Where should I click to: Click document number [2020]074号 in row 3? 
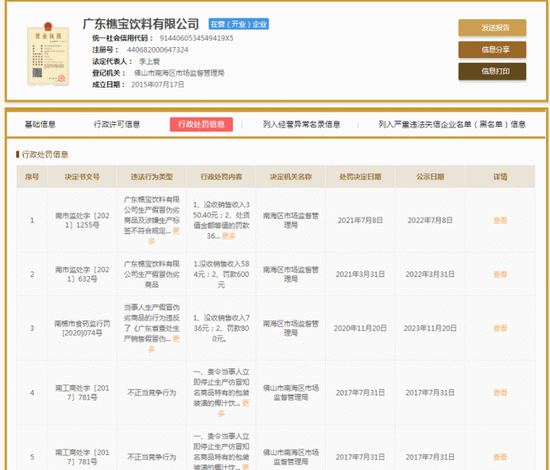click(x=82, y=333)
